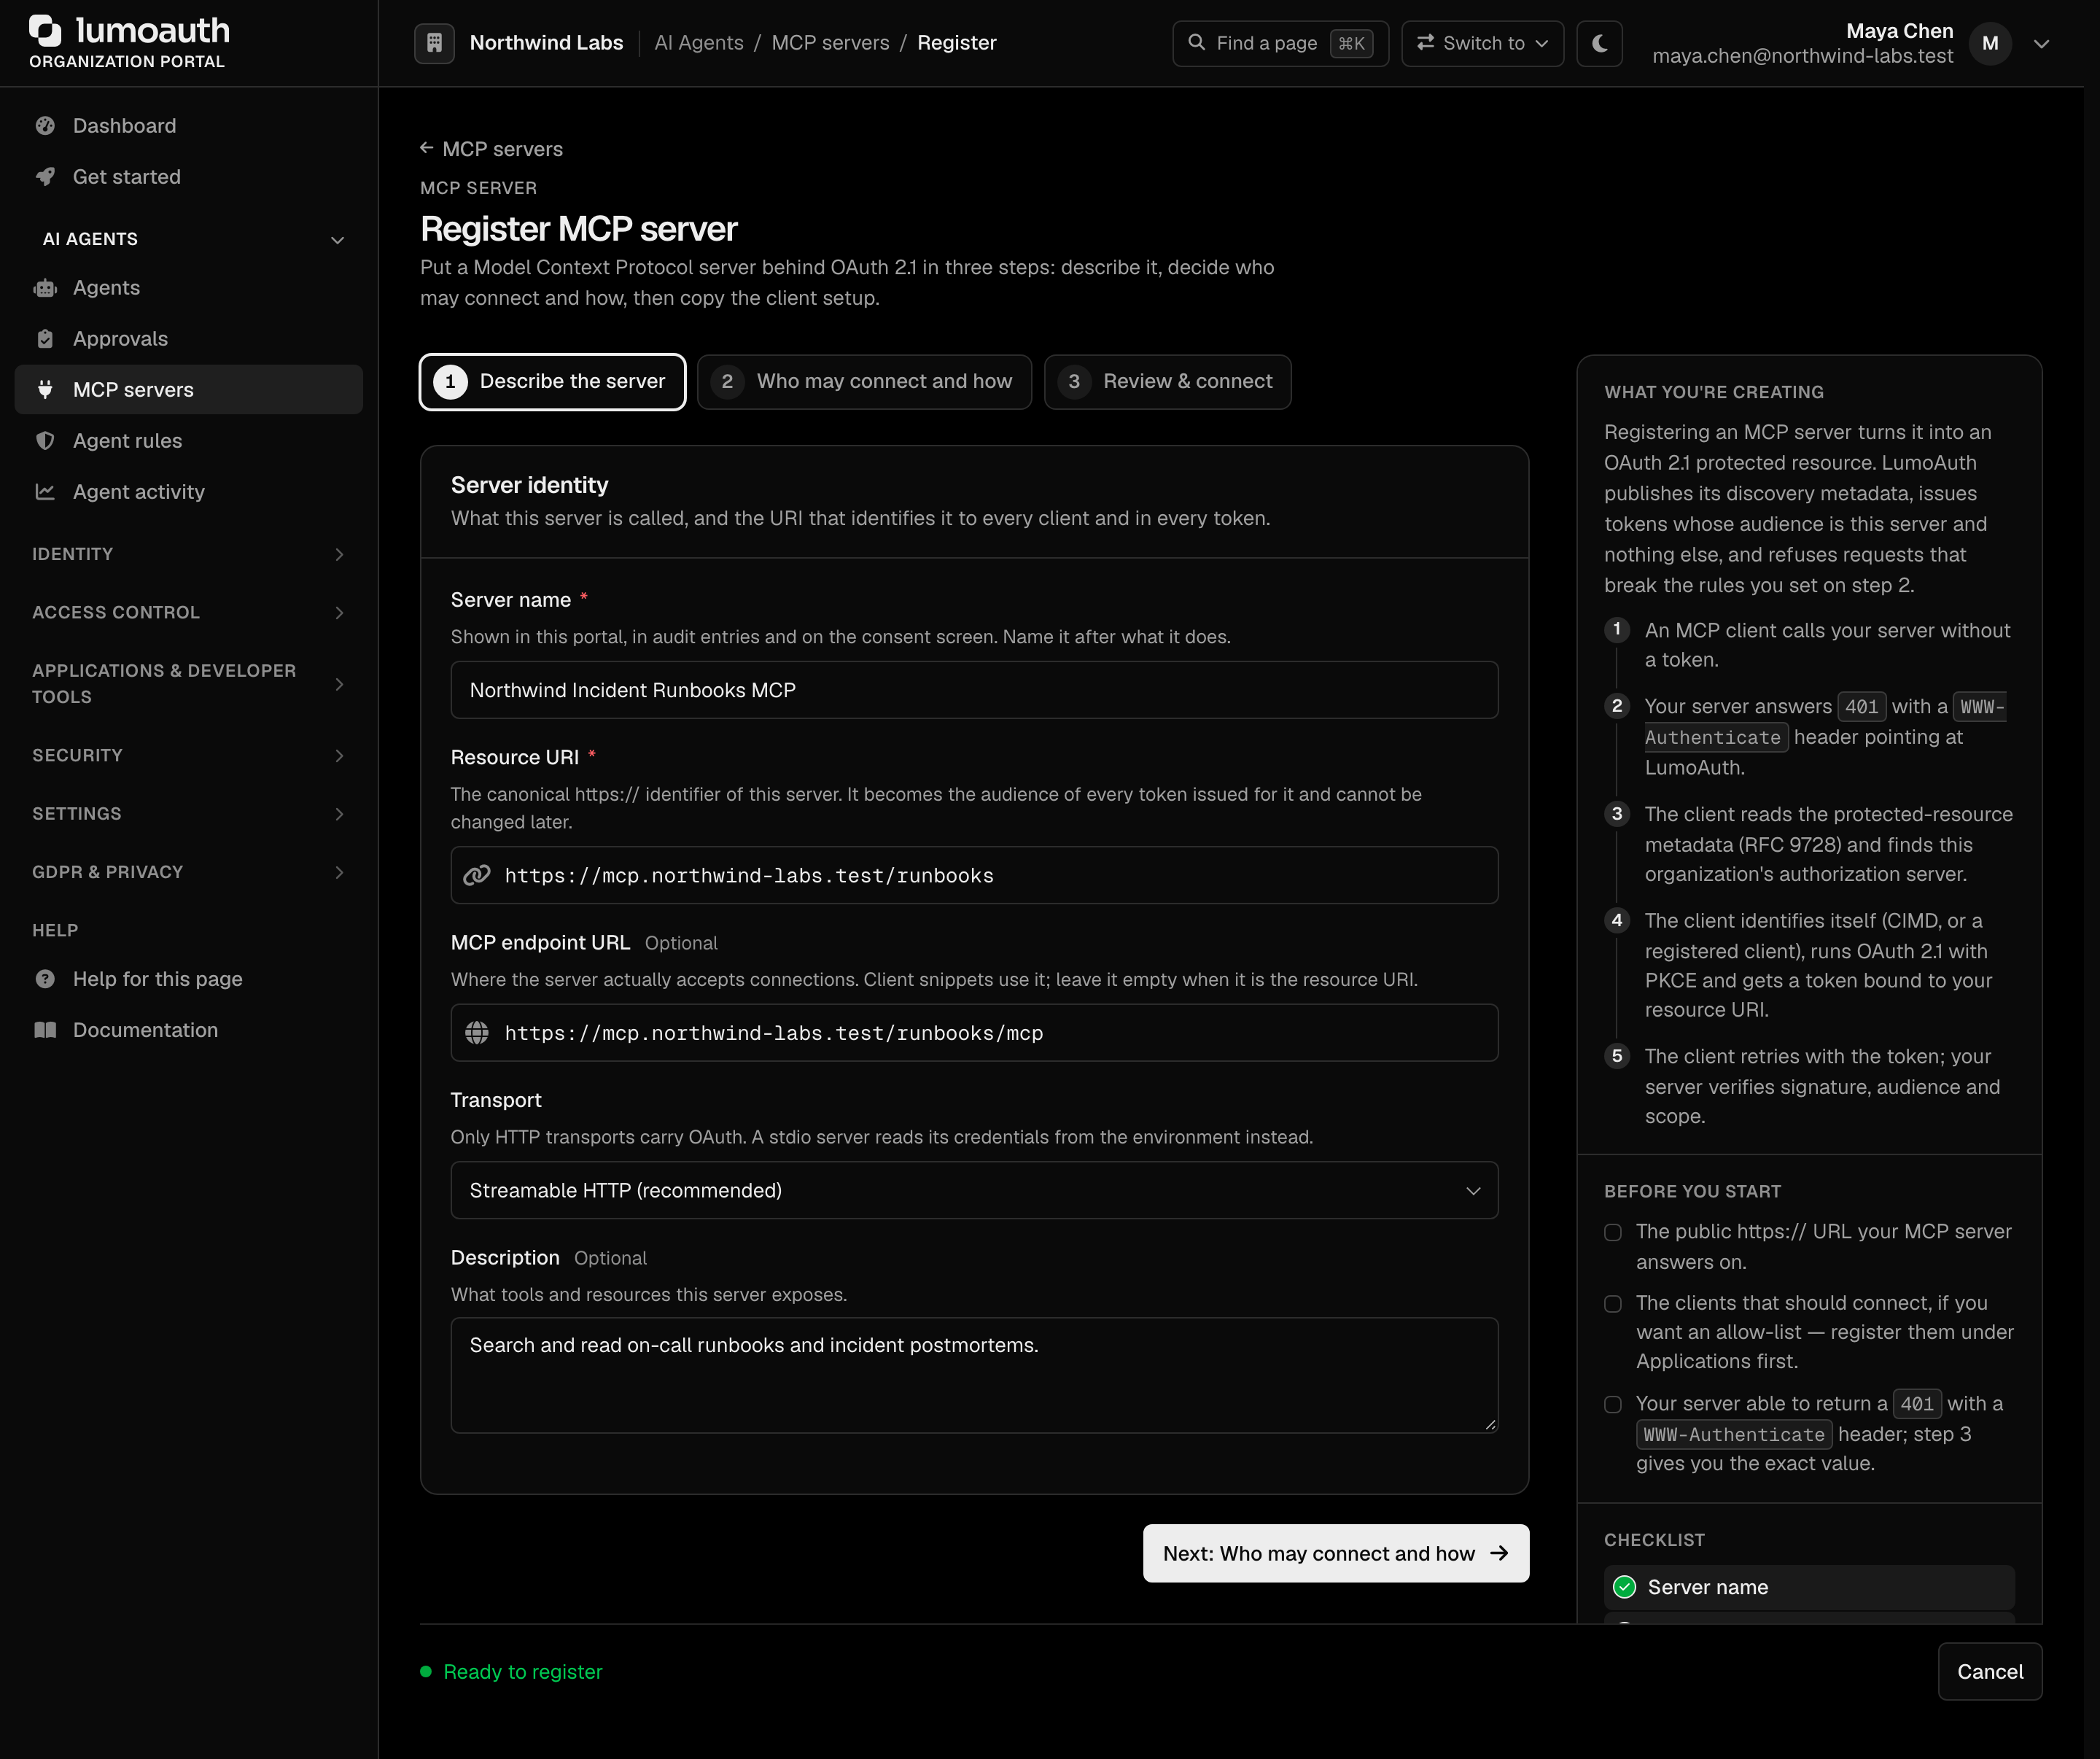This screenshot has width=2100, height=1759.
Task: Open the Transport dropdown
Action: pyautogui.click(x=974, y=1190)
